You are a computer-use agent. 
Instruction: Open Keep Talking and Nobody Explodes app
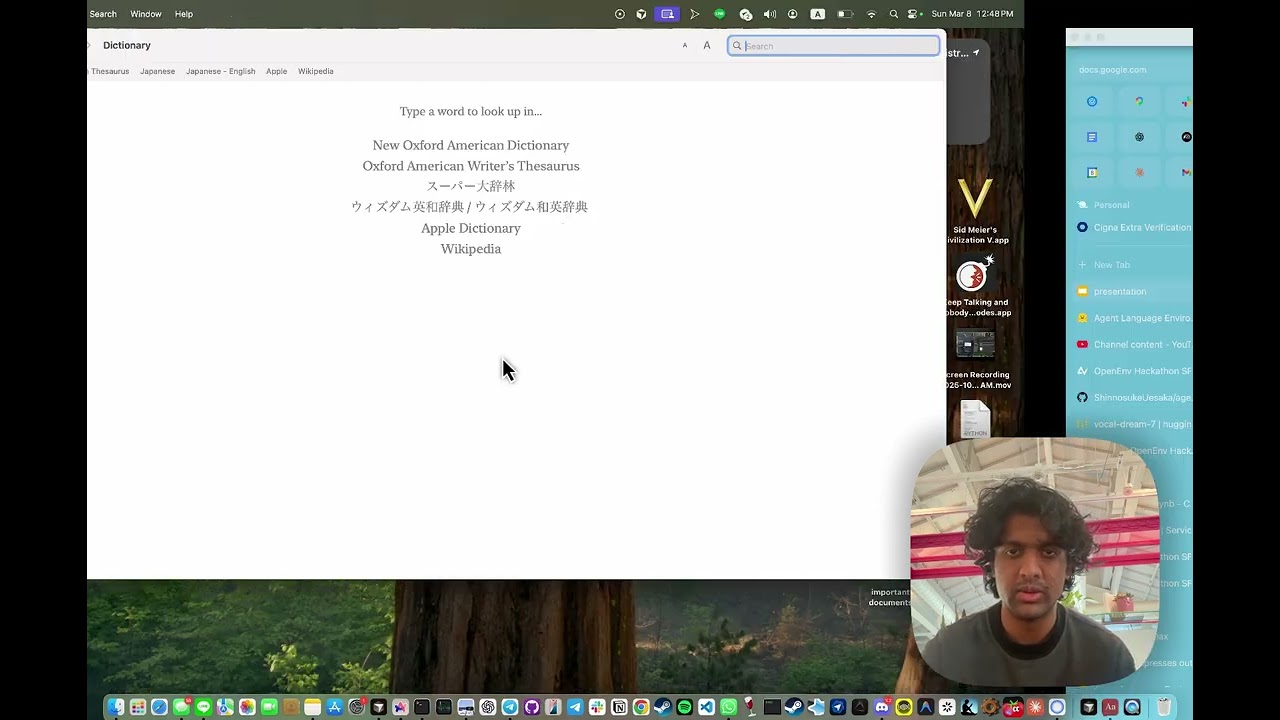pos(975,285)
